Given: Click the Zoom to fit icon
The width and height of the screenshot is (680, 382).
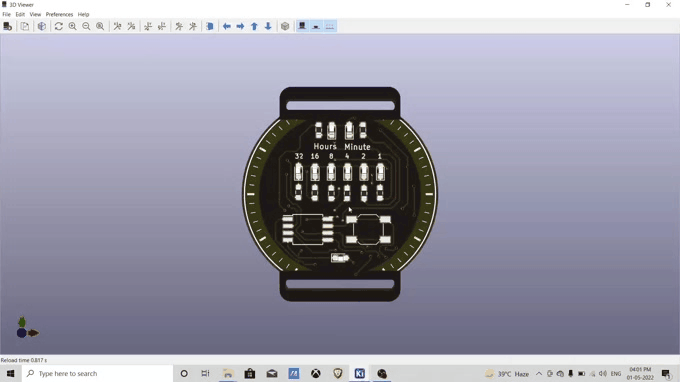Looking at the screenshot, I should [100, 26].
